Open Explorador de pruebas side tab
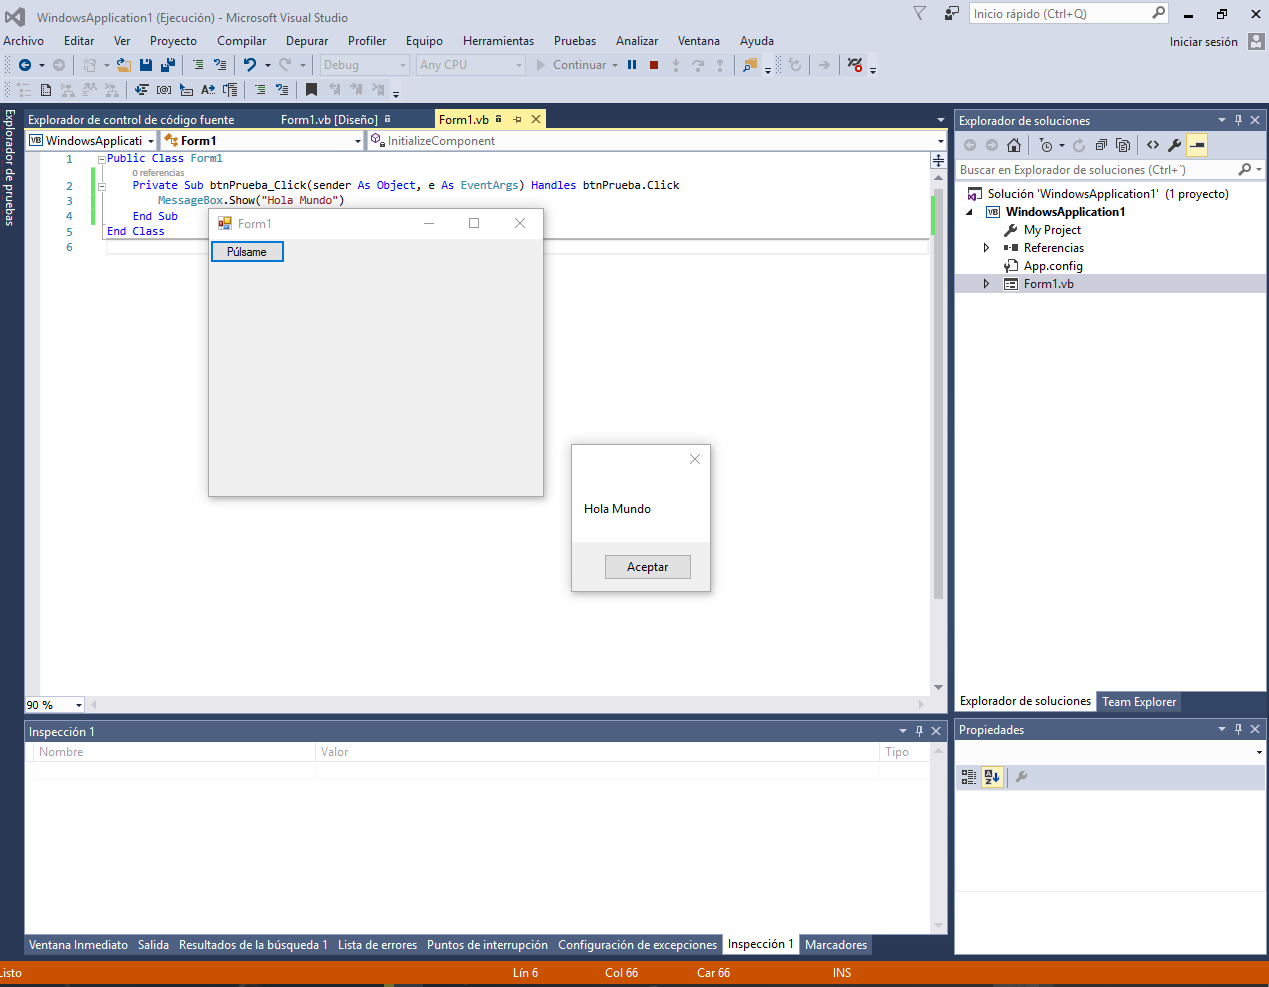The width and height of the screenshot is (1269, 987). tap(10, 167)
